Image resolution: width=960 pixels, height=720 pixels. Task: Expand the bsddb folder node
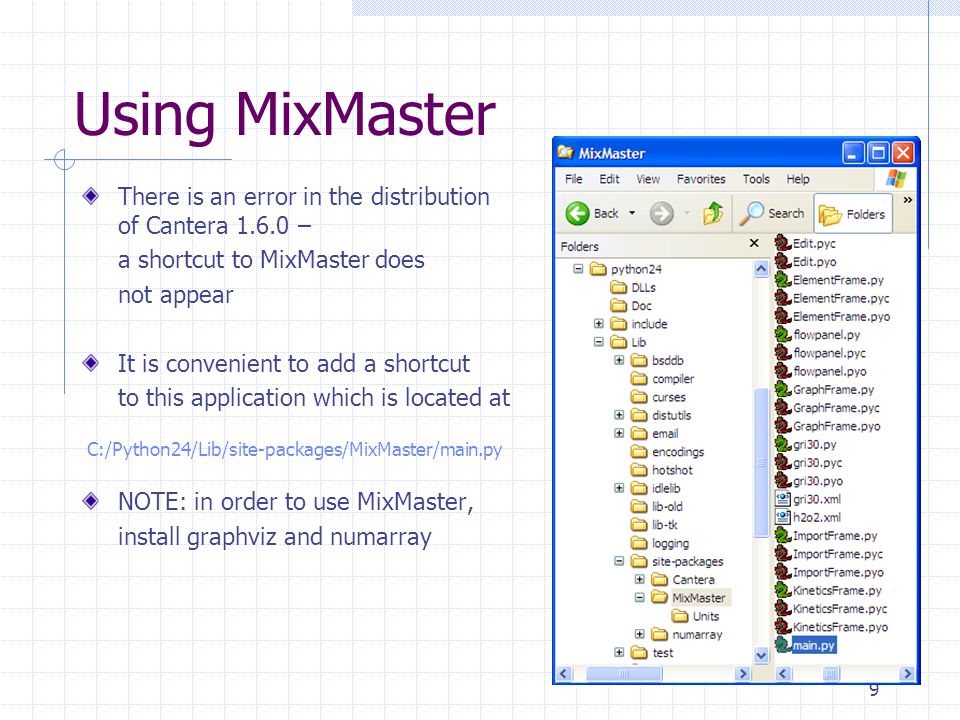coord(619,360)
